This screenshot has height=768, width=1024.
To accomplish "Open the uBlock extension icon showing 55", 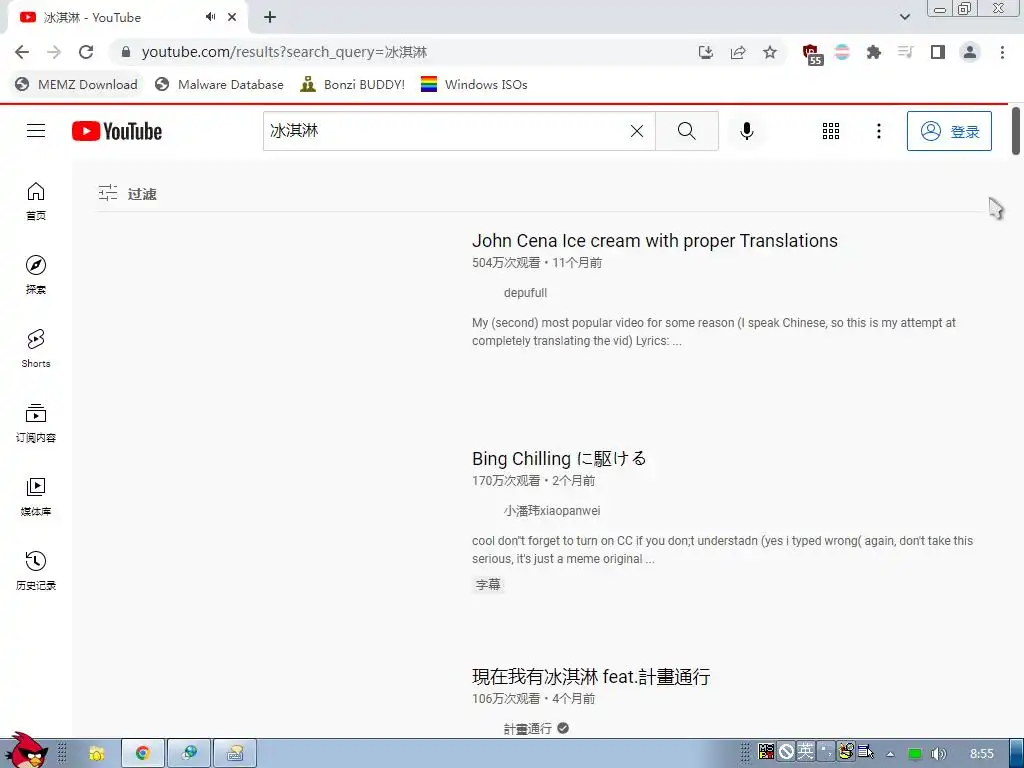I will [812, 54].
